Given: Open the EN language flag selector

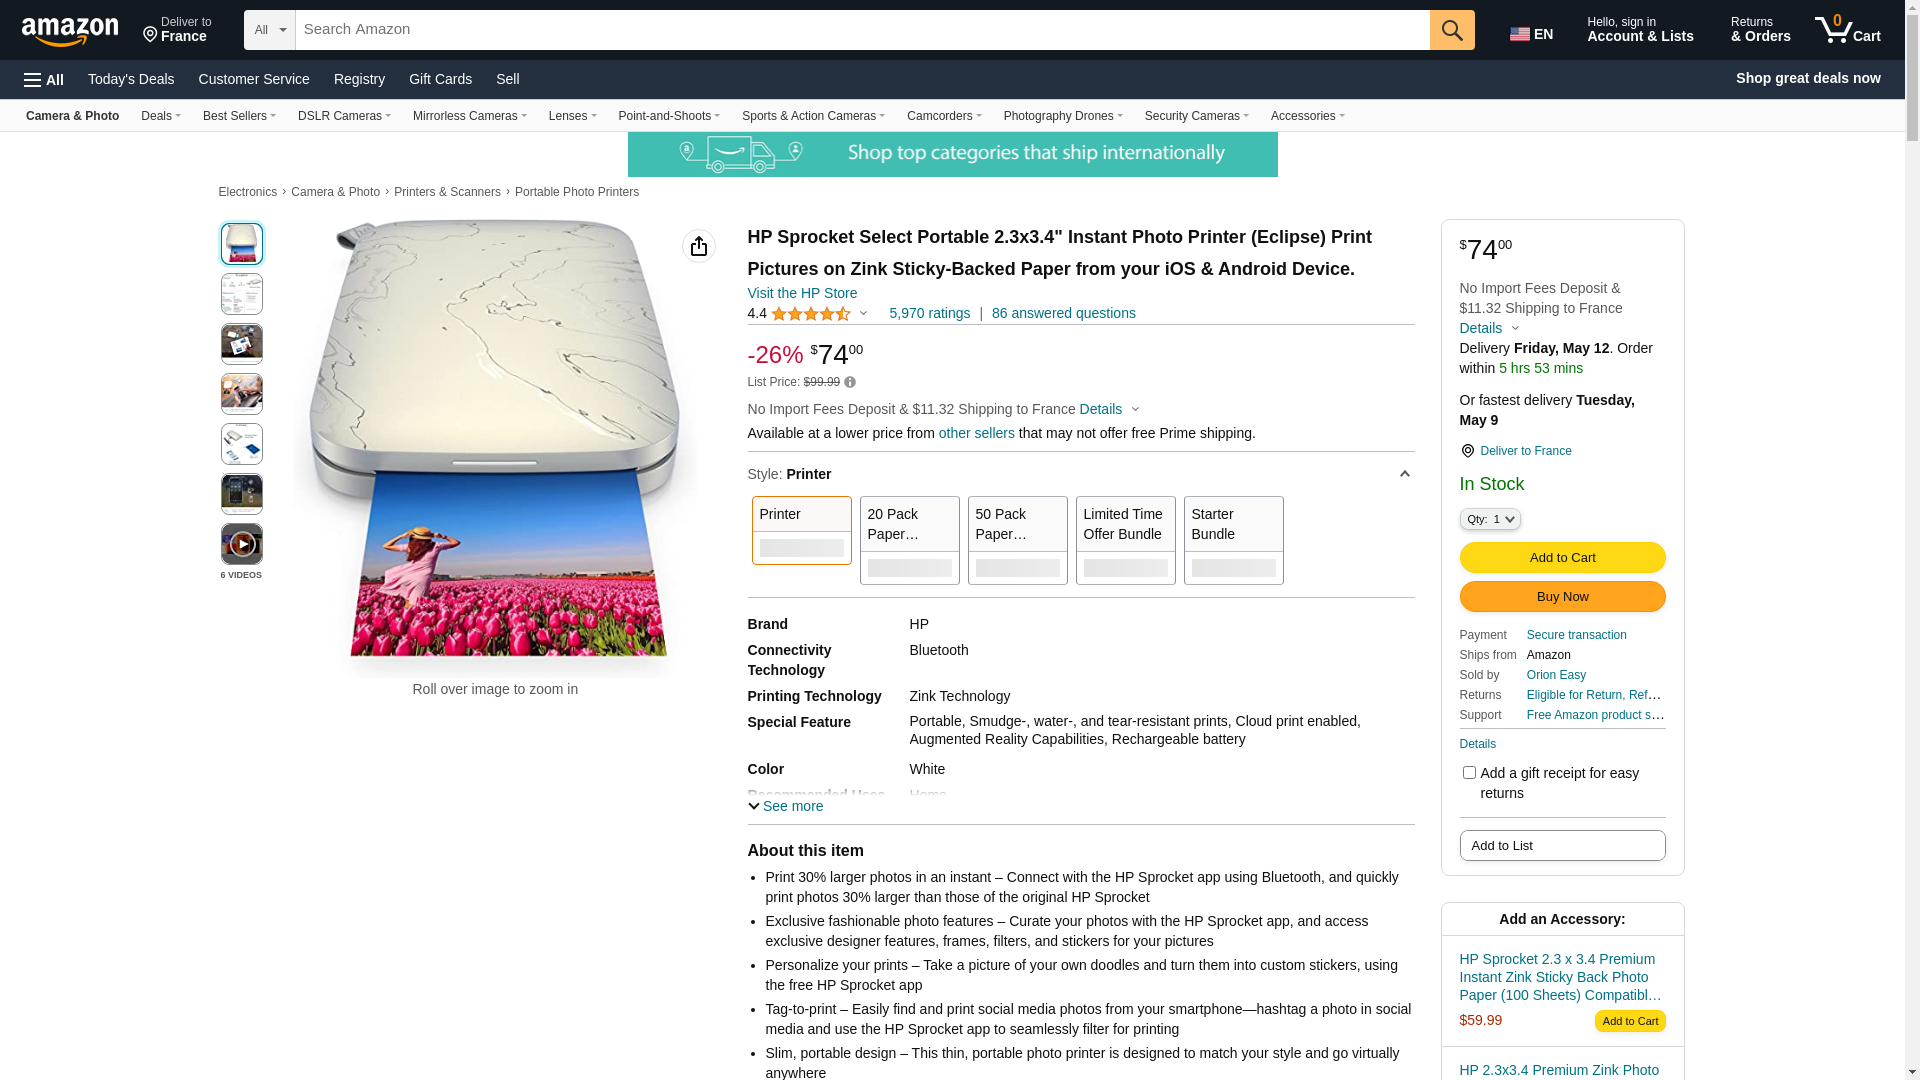Looking at the screenshot, I should tap(1531, 34).
